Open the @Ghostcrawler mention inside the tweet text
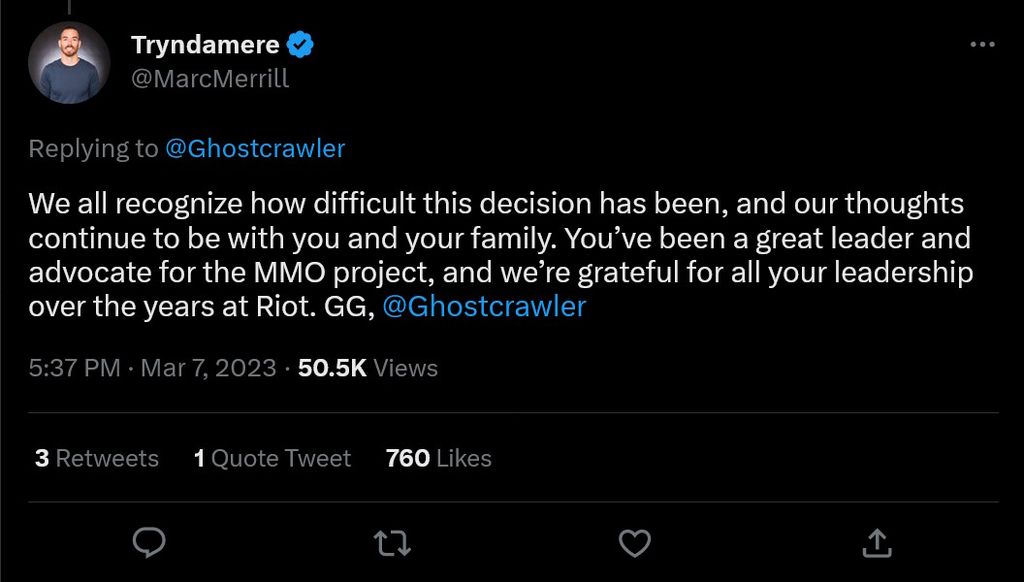This screenshot has height=582, width=1024. coord(486,306)
